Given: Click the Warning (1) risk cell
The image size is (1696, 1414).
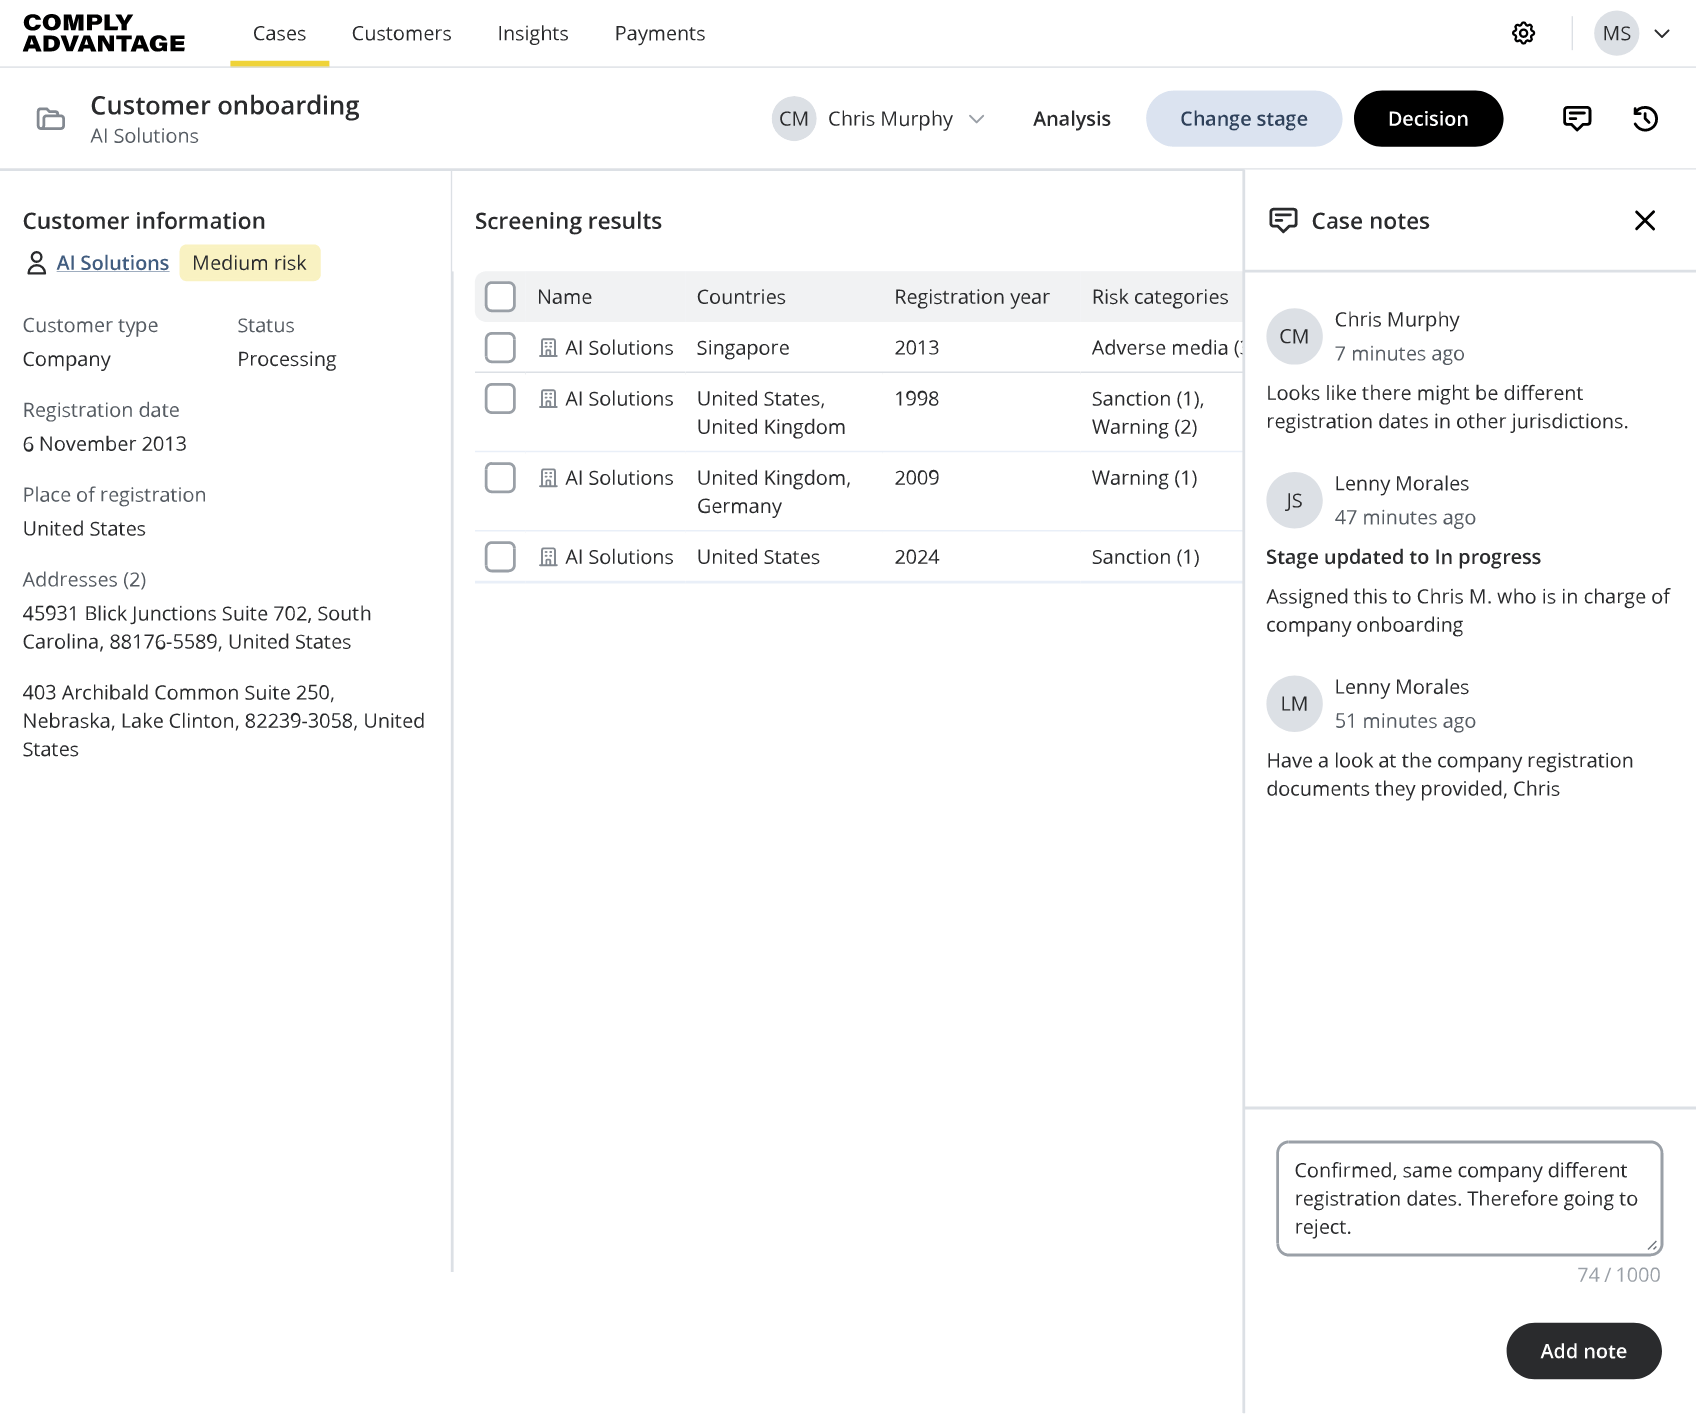Looking at the screenshot, I should pos(1144,478).
